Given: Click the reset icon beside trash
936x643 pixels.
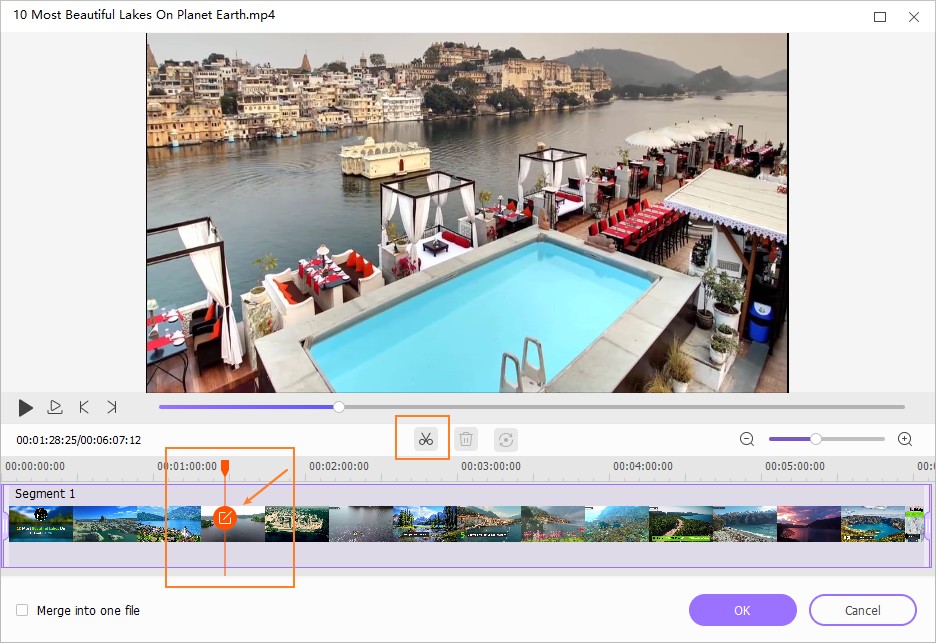Looking at the screenshot, I should (x=507, y=439).
